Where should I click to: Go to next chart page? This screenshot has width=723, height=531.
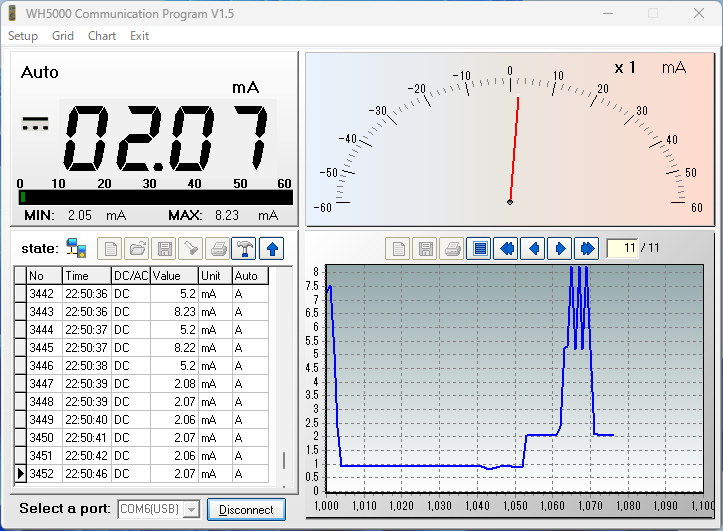tap(559, 248)
